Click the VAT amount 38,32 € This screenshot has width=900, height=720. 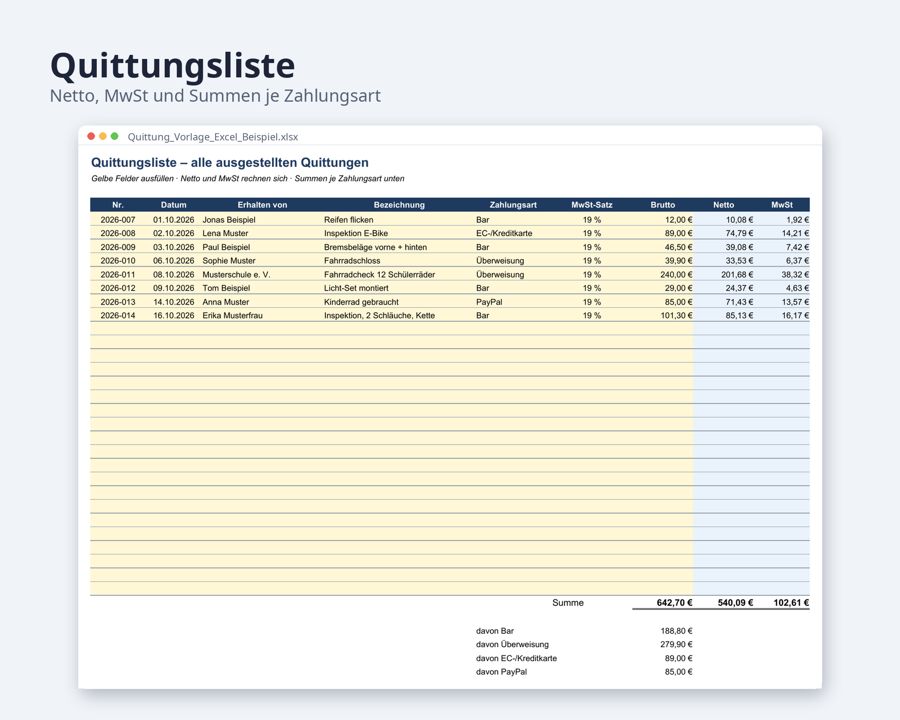(x=795, y=274)
